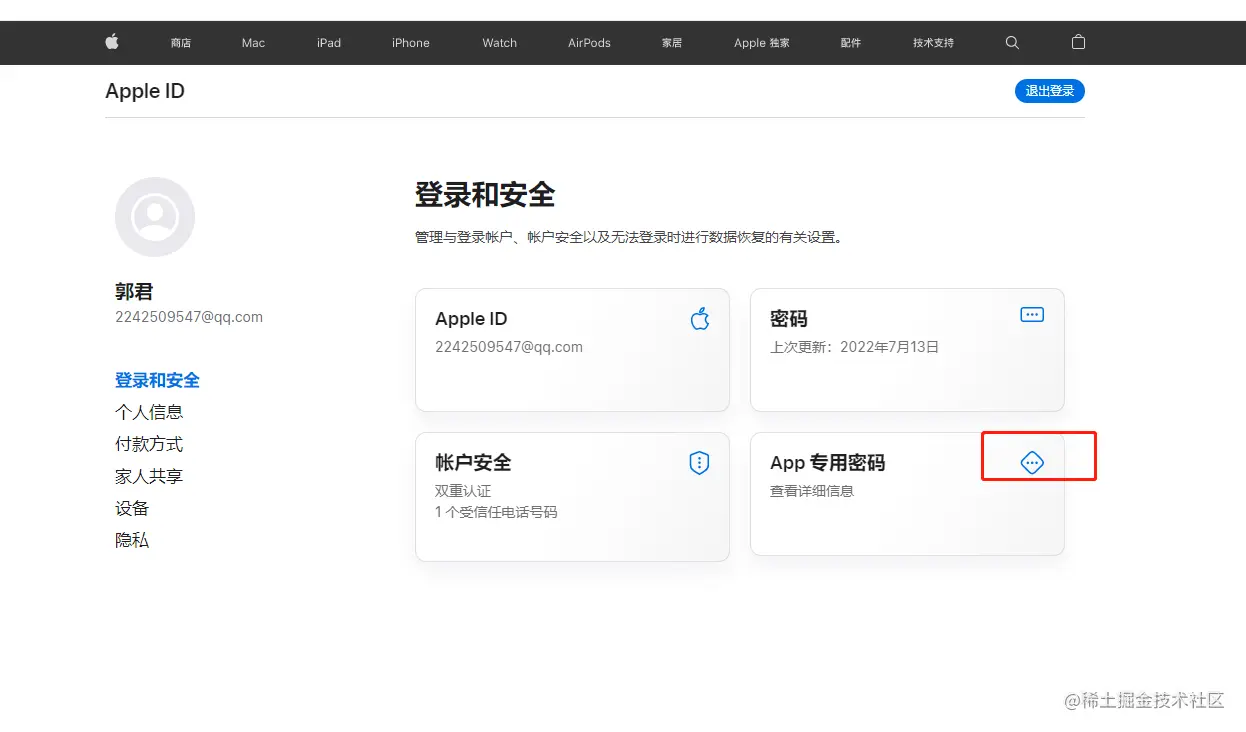Click the Apple logo in the navigation bar
1246x732 pixels.
pos(112,42)
